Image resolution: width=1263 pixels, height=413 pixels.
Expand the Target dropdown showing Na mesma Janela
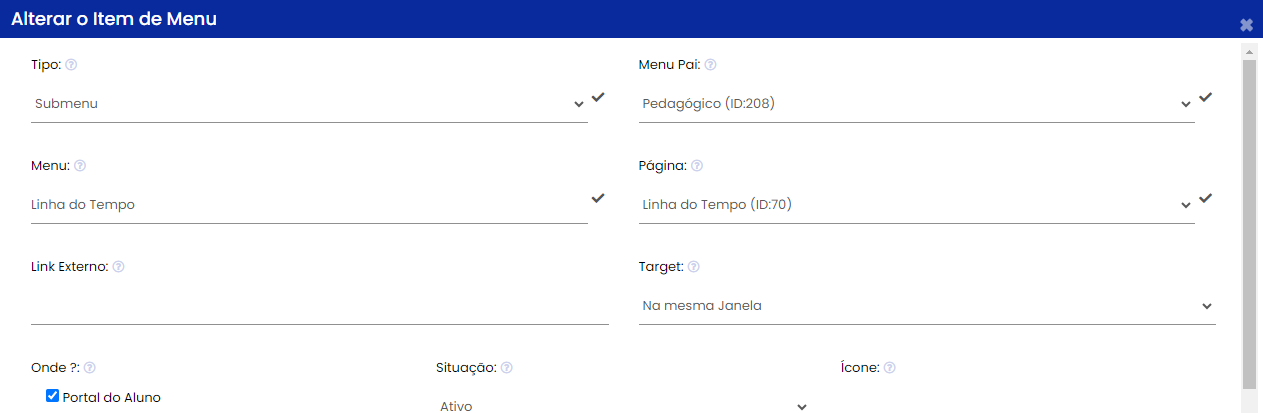click(x=927, y=306)
